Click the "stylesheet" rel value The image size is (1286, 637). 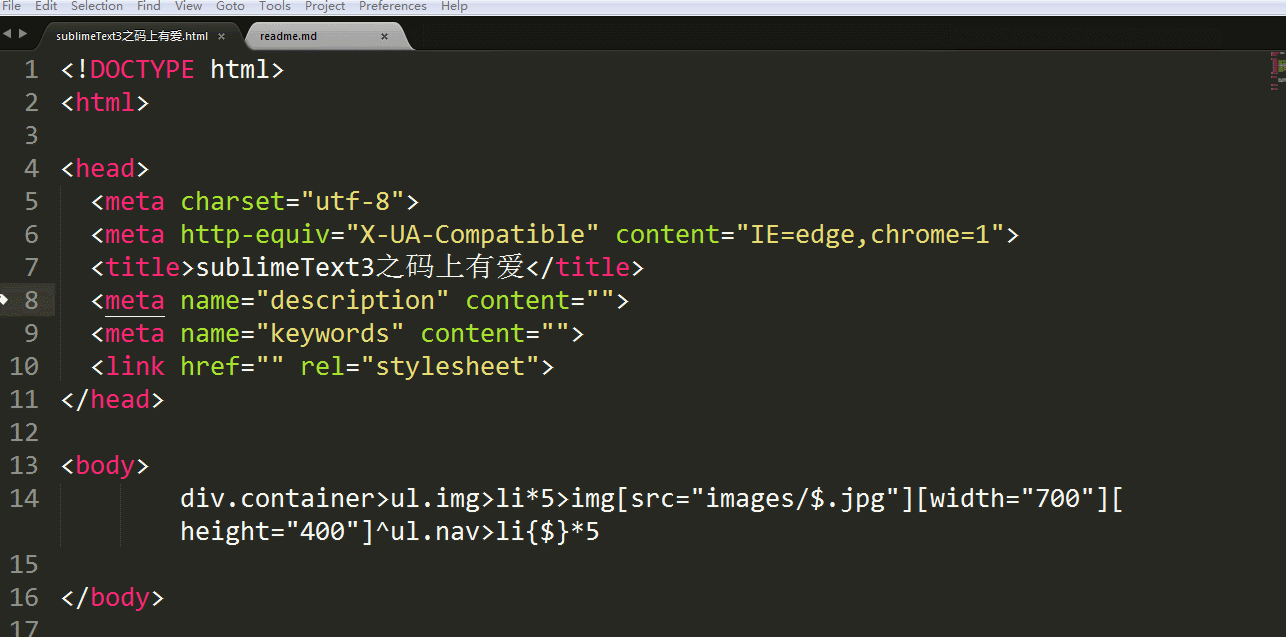[x=450, y=366]
